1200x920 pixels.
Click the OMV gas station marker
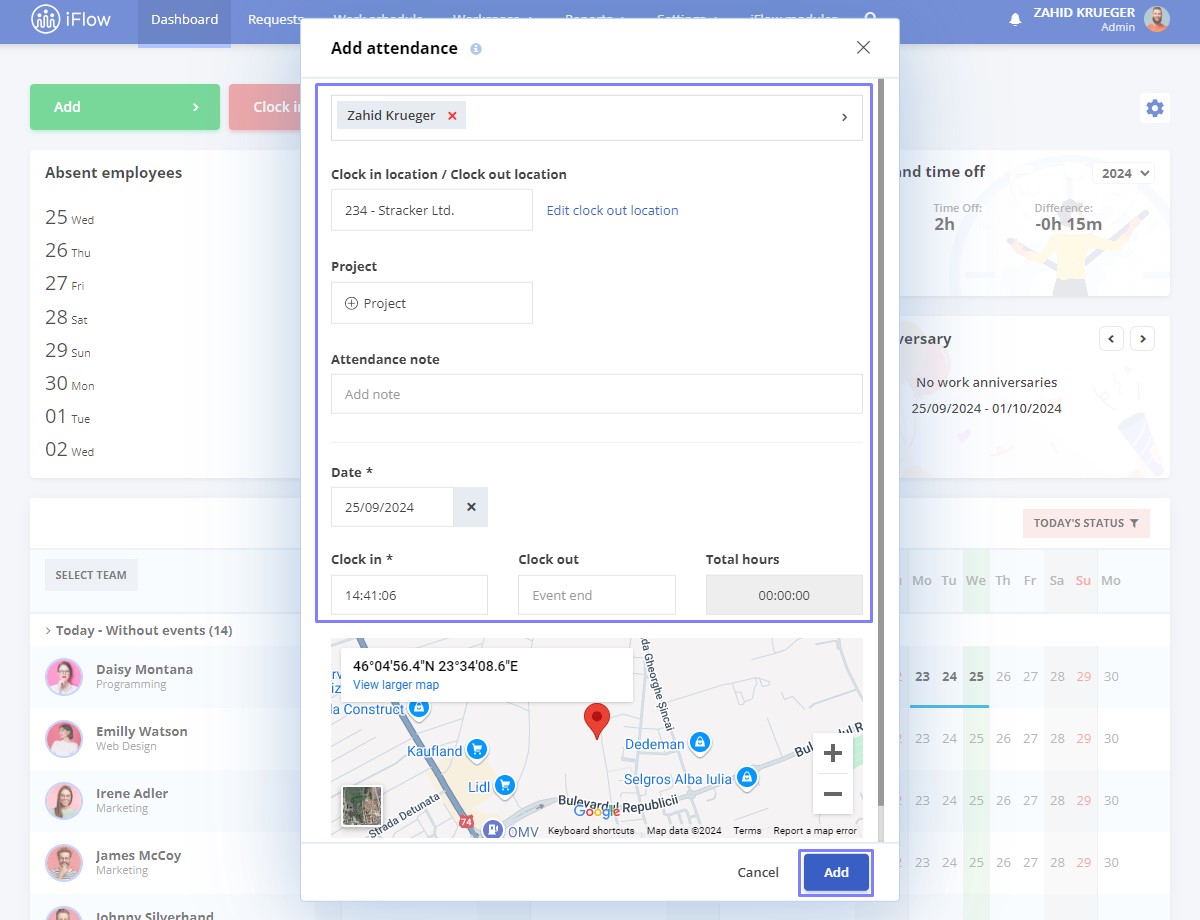pyautogui.click(x=492, y=829)
